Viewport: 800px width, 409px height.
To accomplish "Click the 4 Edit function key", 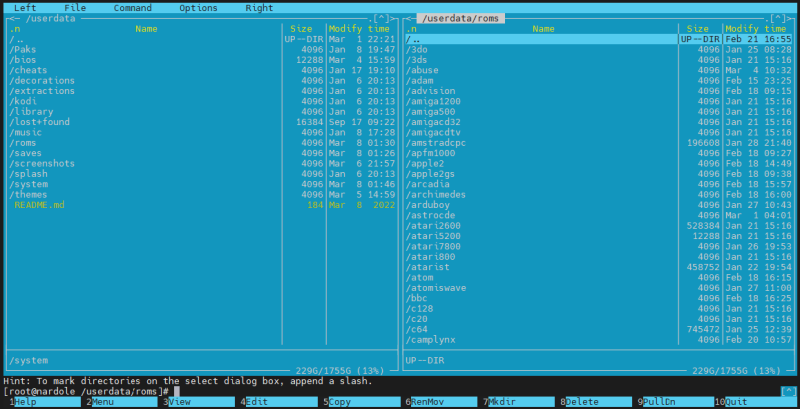I will [x=279, y=402].
